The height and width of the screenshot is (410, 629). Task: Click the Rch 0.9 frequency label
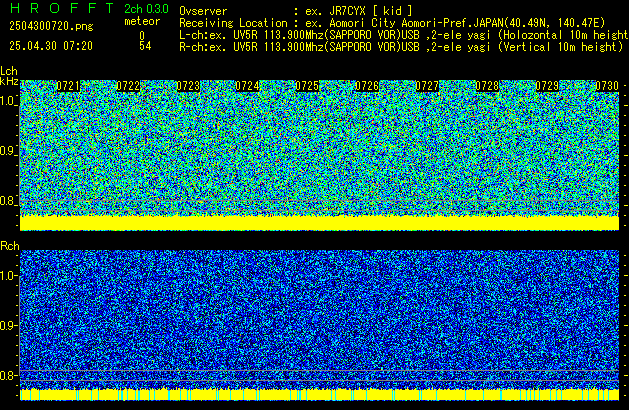(8, 325)
